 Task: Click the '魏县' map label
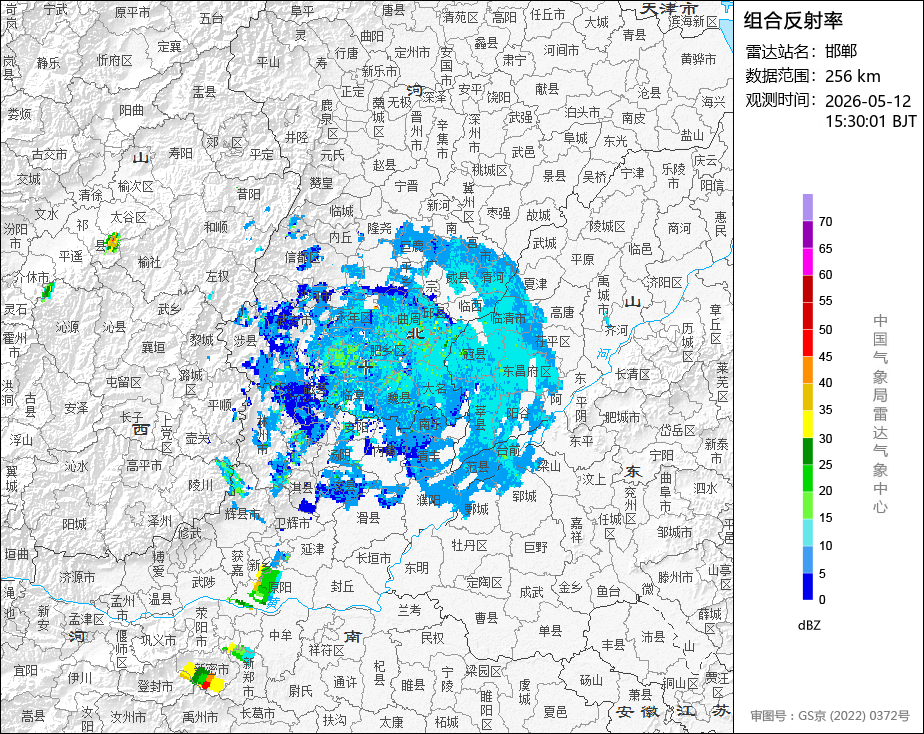tap(399, 398)
